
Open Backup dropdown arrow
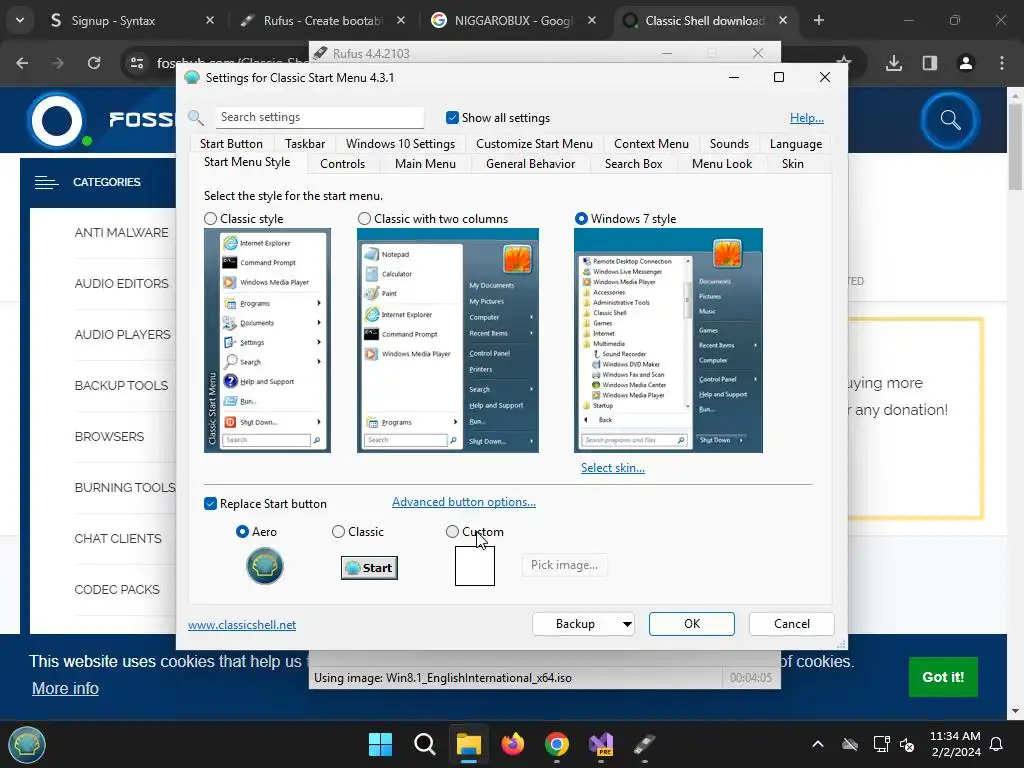coord(627,624)
